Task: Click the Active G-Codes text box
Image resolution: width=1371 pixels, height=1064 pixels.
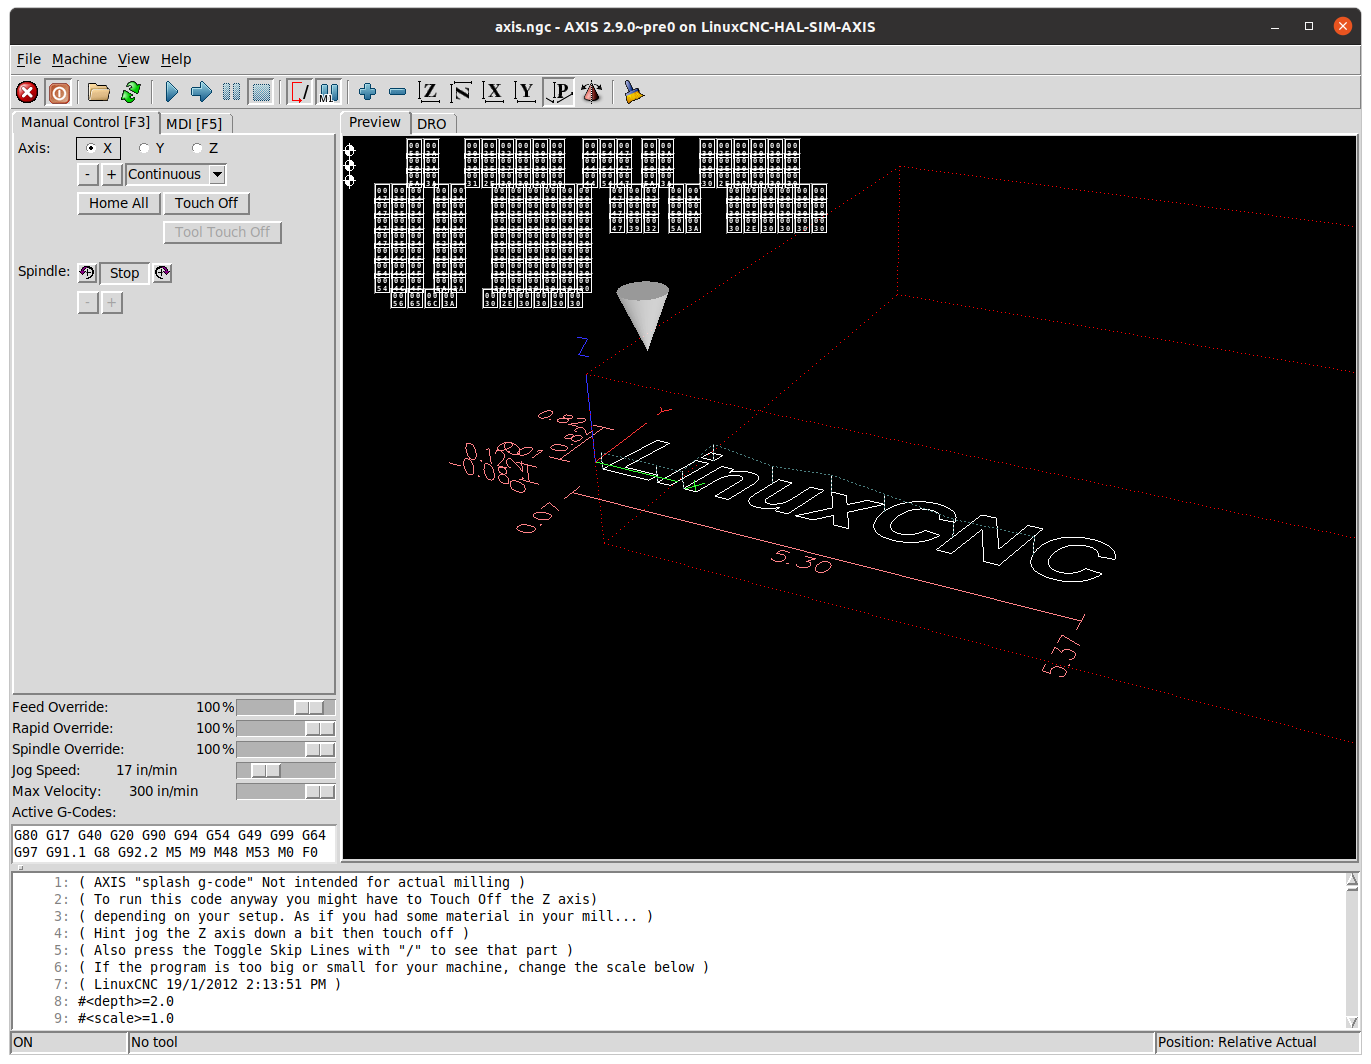Action: tap(173, 843)
